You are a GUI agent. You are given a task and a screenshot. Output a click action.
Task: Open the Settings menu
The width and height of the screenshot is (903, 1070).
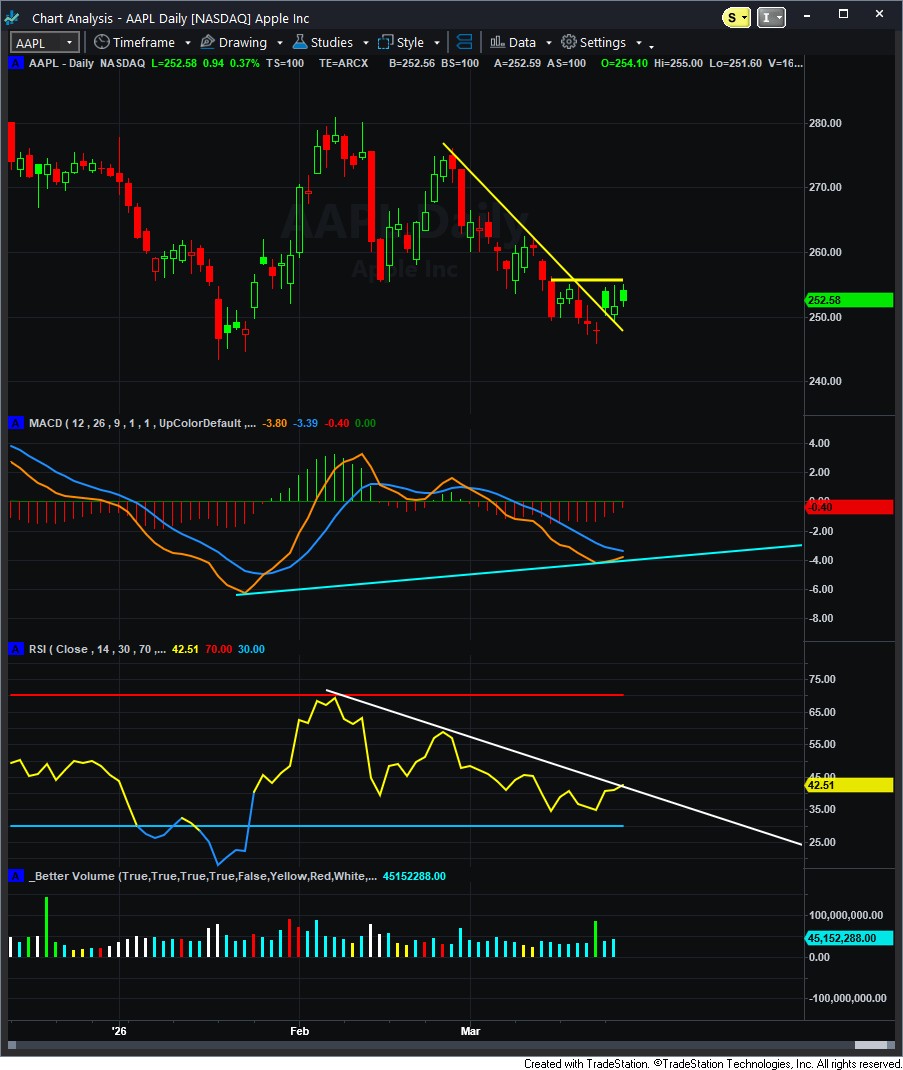[x=602, y=42]
